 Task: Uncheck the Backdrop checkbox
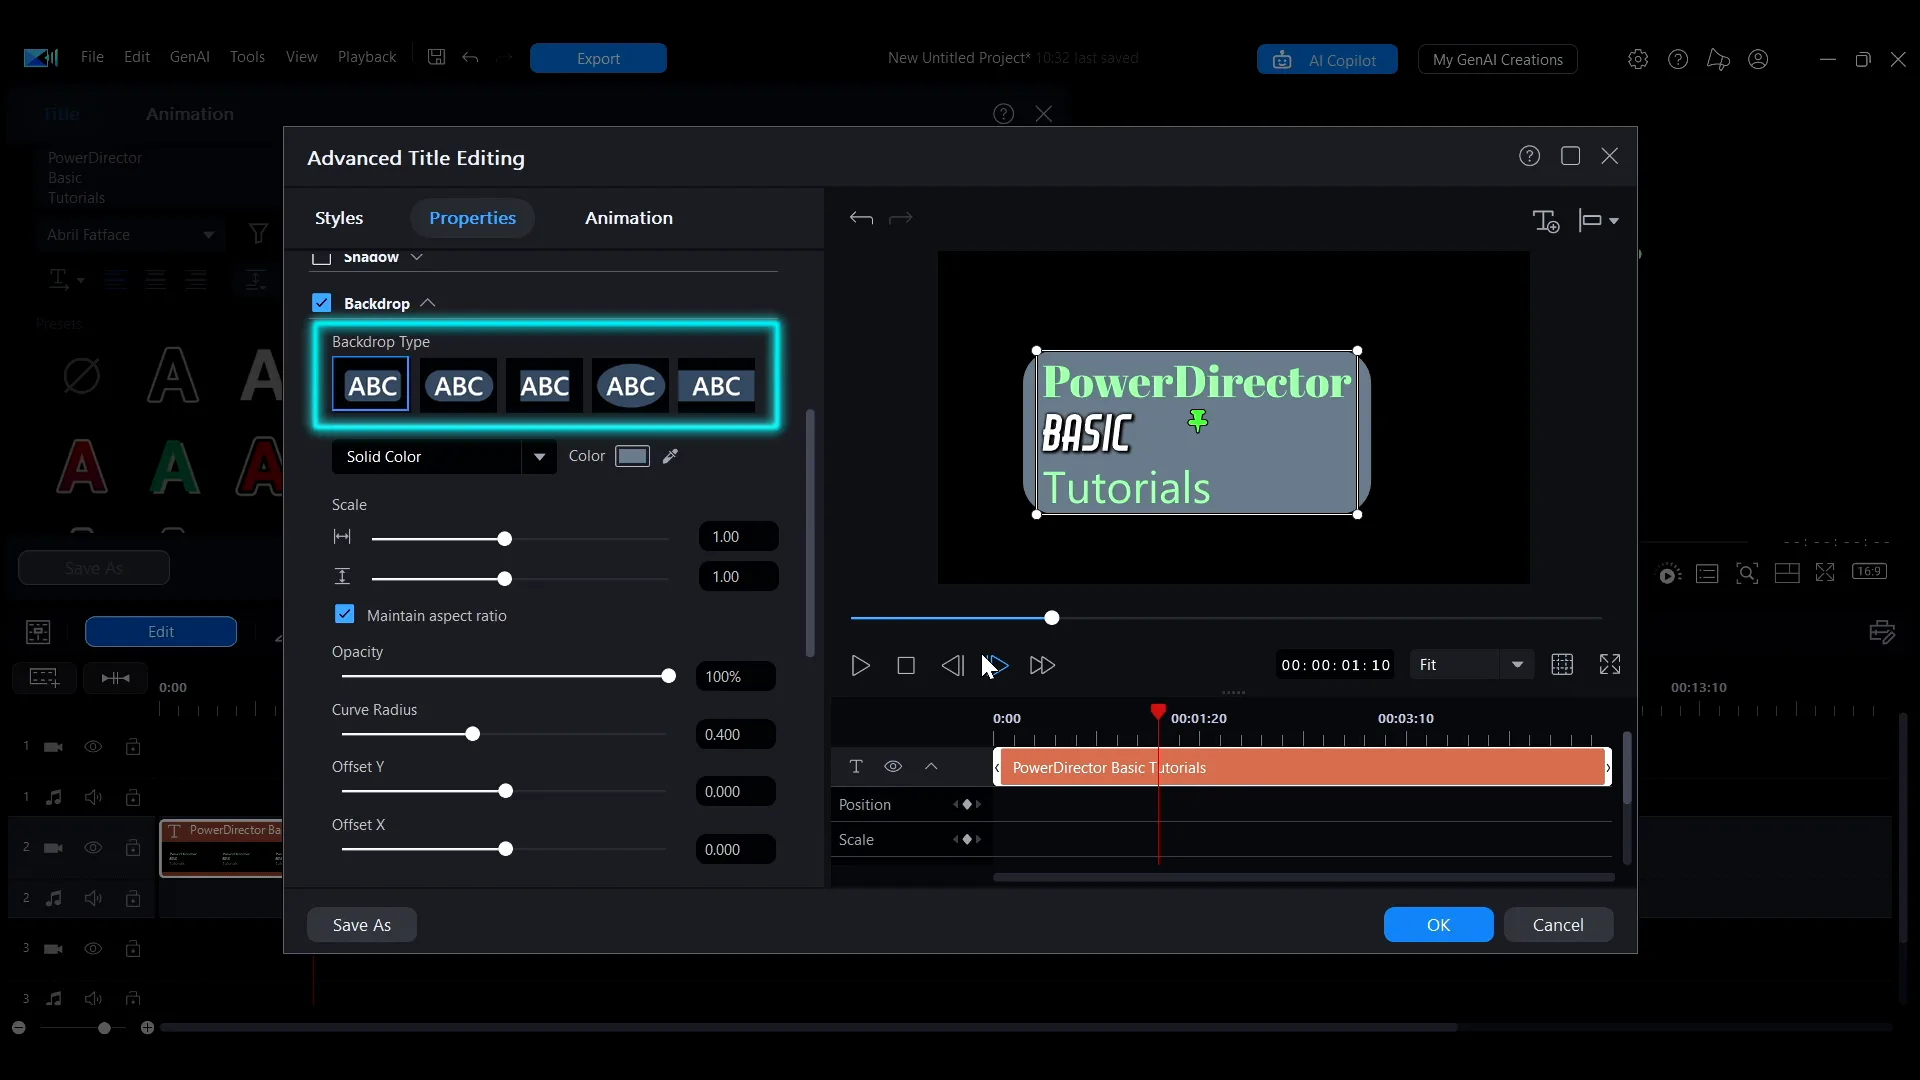tap(321, 302)
